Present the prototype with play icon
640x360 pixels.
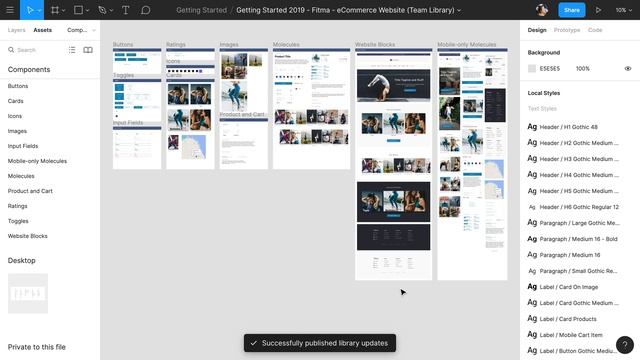(x=598, y=10)
